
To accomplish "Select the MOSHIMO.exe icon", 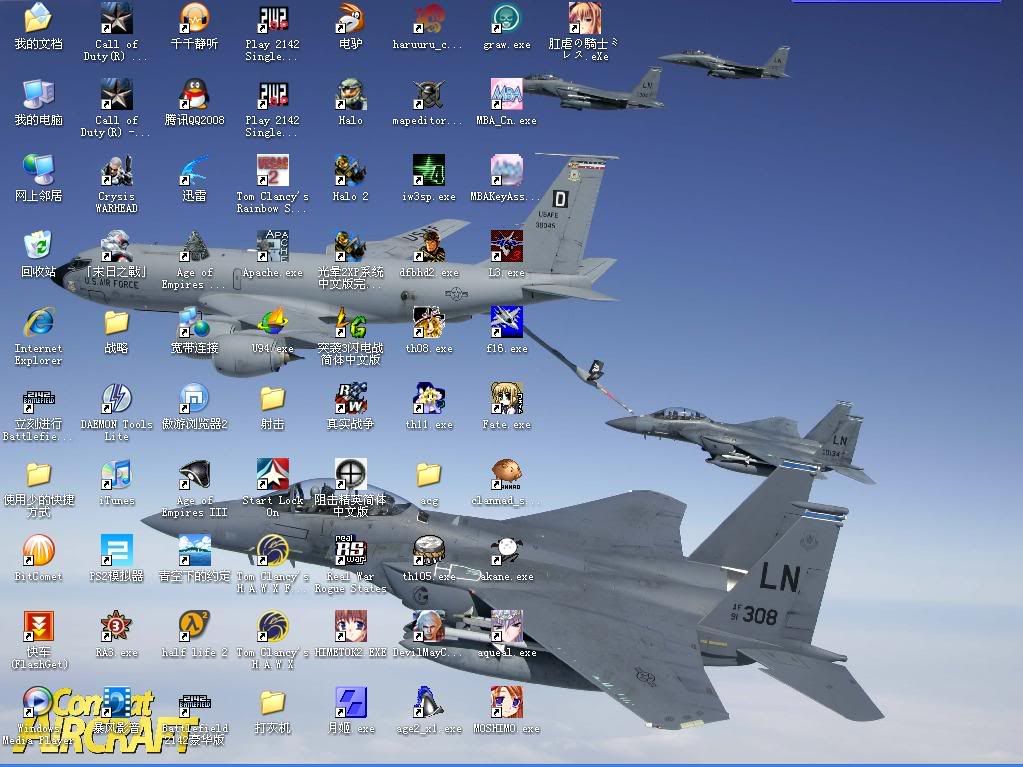I will (x=507, y=702).
